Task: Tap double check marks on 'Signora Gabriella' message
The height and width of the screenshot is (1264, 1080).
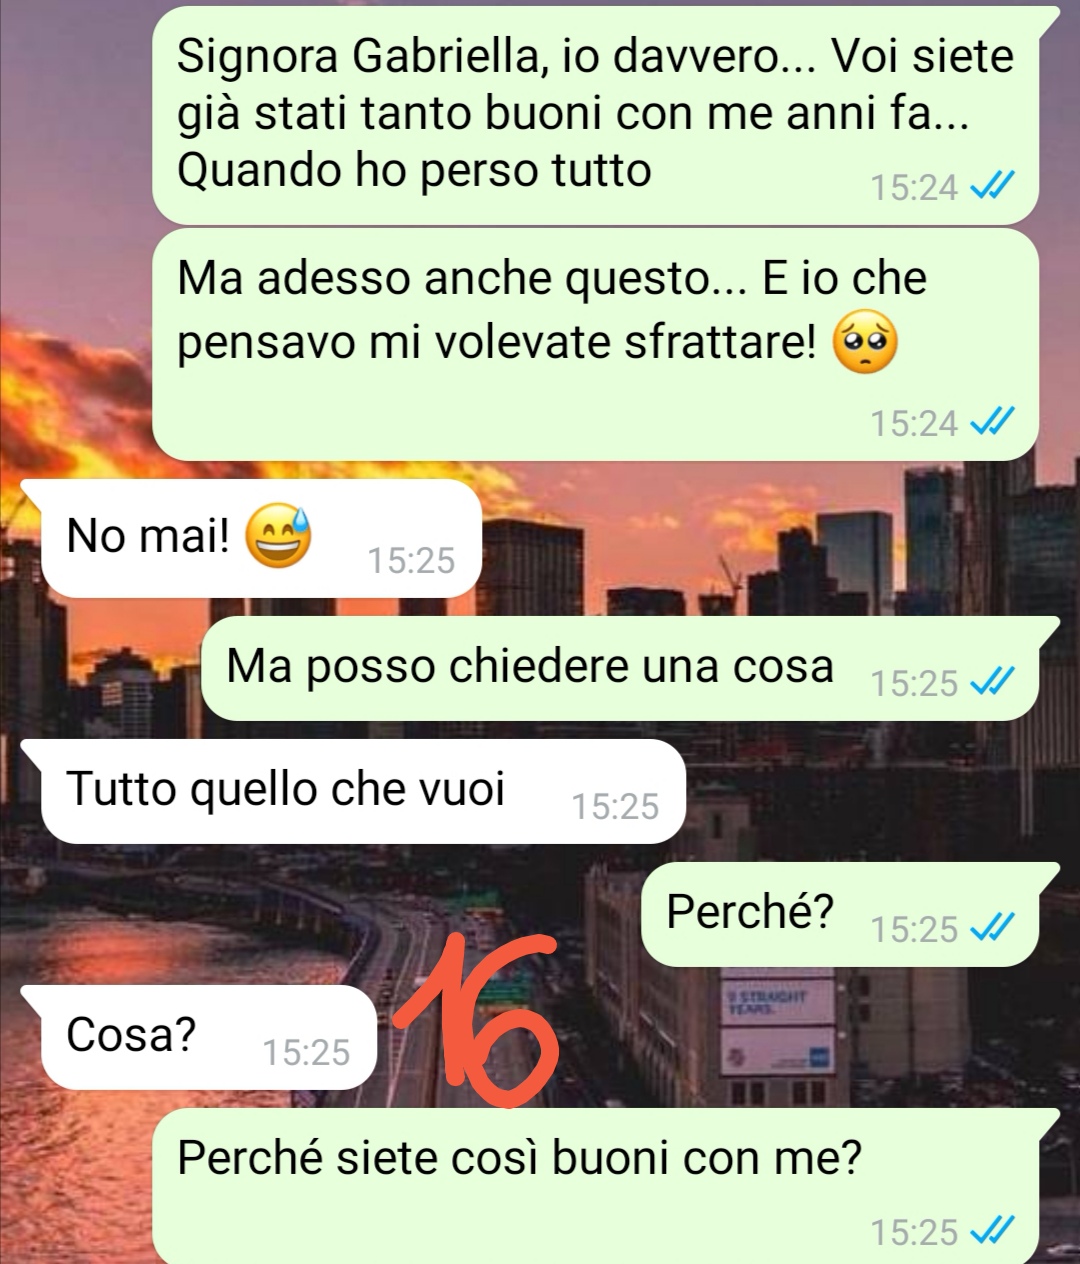Action: coord(993,186)
